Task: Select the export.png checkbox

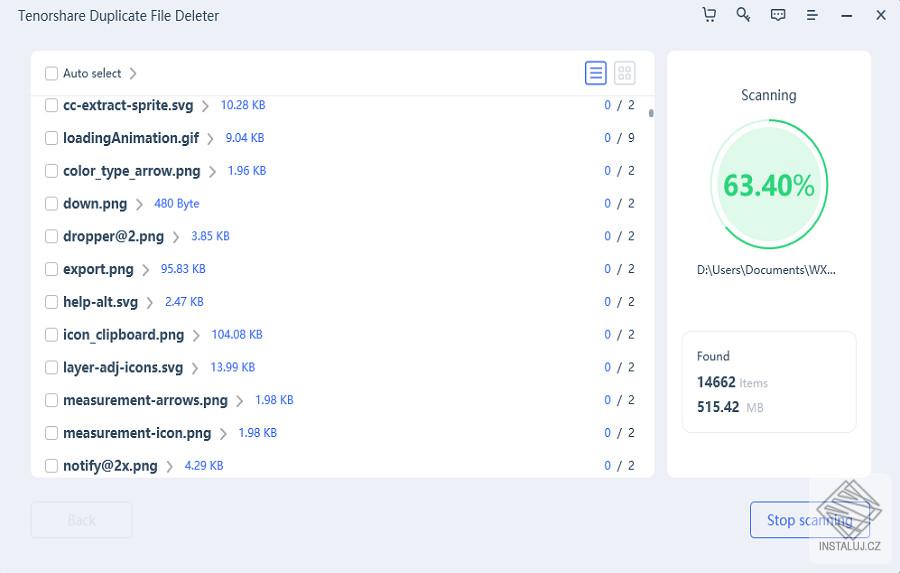Action: click(51, 269)
